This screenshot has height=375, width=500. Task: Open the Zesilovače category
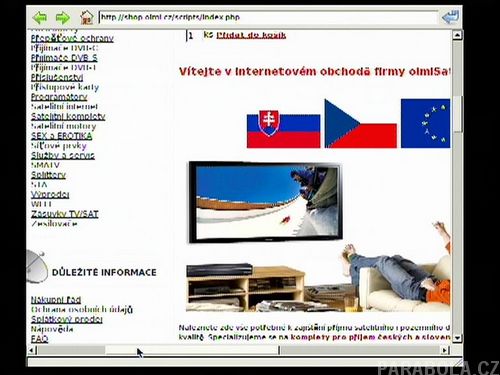54,224
